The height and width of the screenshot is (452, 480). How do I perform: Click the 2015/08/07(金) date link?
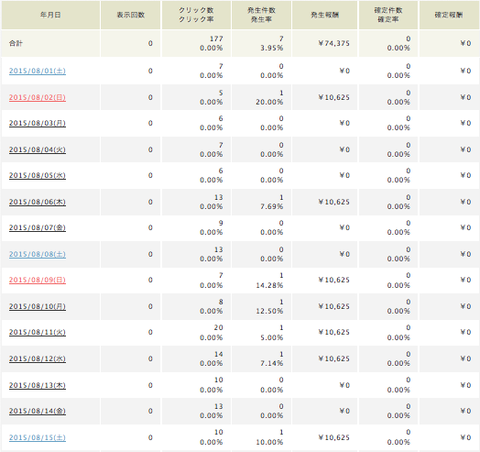click(x=37, y=228)
